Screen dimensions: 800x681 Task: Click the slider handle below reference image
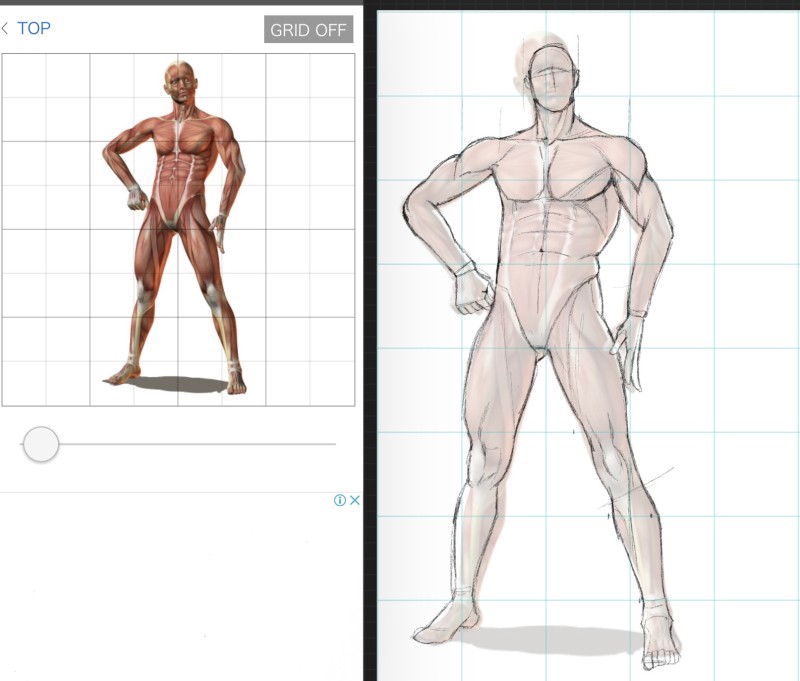(41, 444)
